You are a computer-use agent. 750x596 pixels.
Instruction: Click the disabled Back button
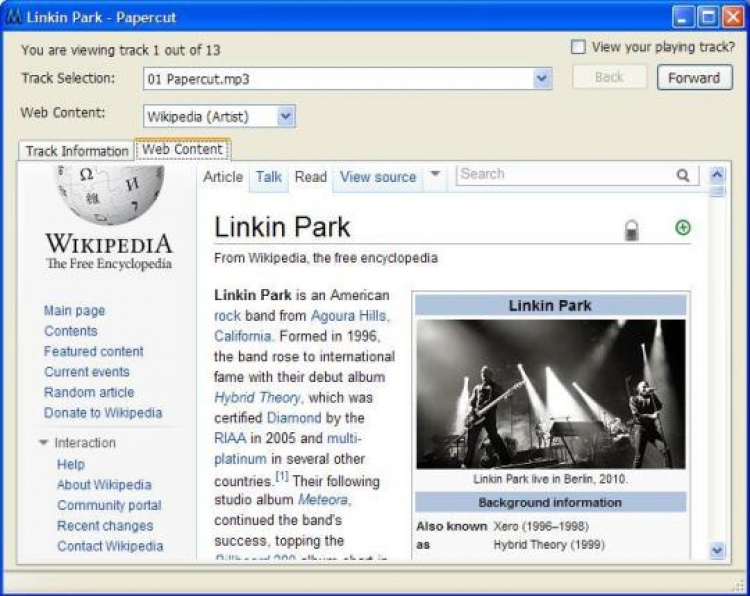coord(609,77)
